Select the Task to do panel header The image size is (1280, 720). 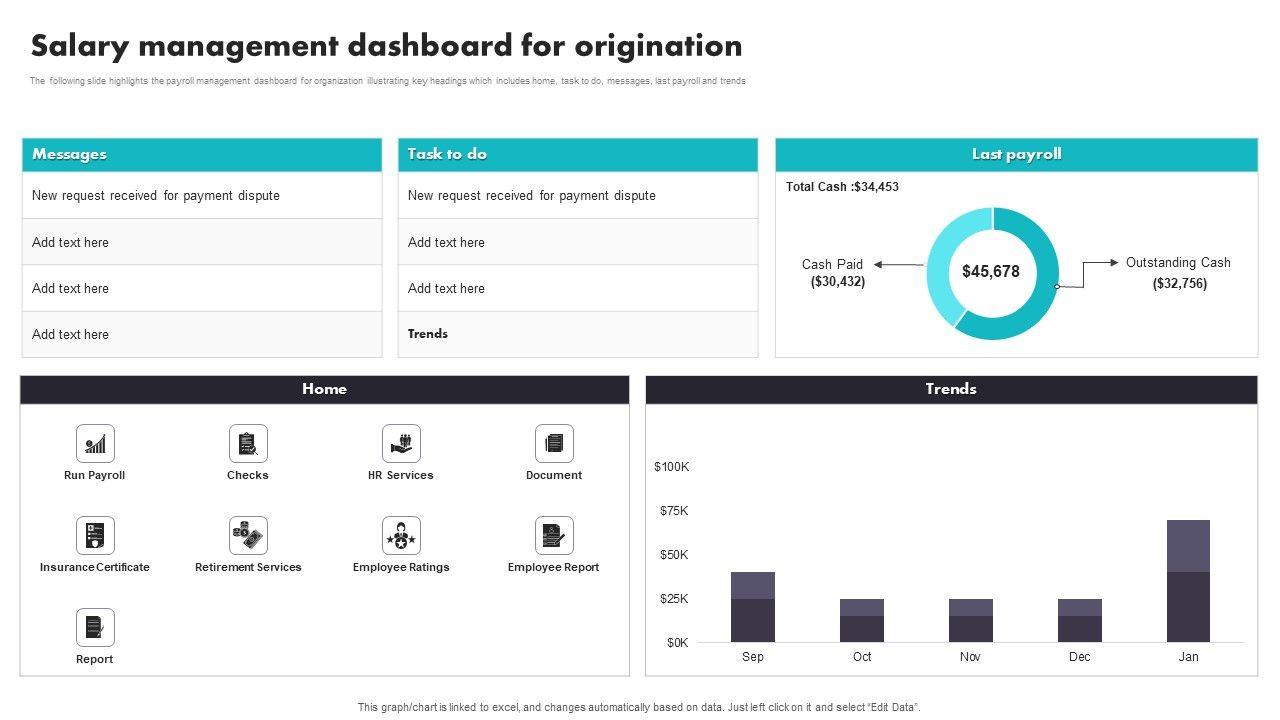tap(578, 155)
